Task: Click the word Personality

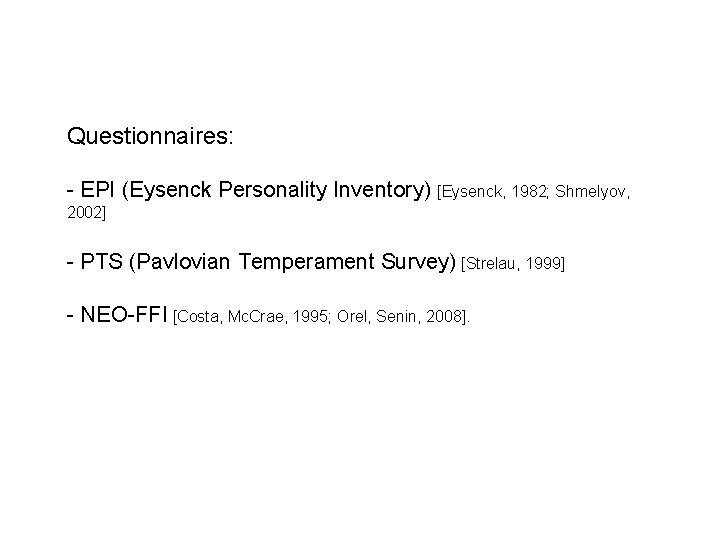Action: tap(272, 190)
